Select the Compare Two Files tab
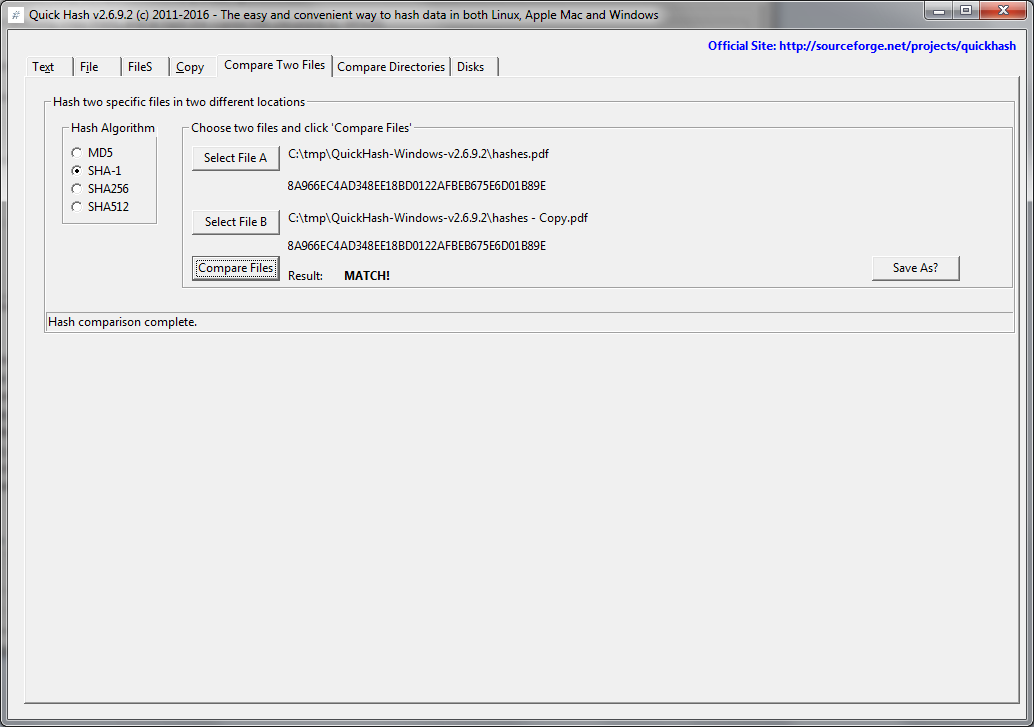 [x=274, y=65]
